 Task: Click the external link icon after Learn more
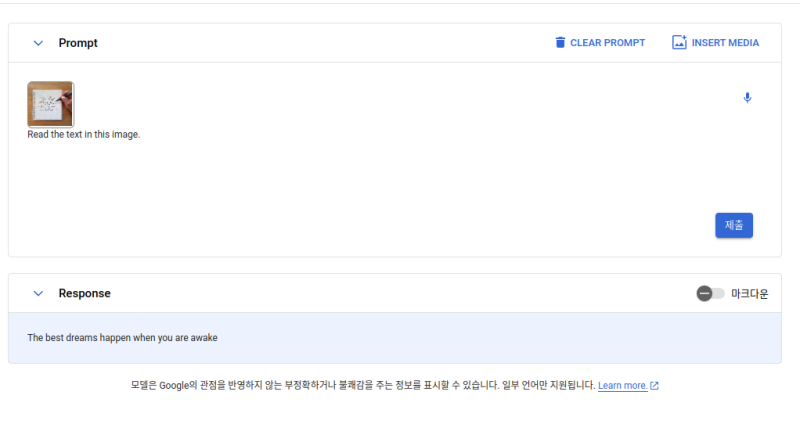[x=654, y=386]
